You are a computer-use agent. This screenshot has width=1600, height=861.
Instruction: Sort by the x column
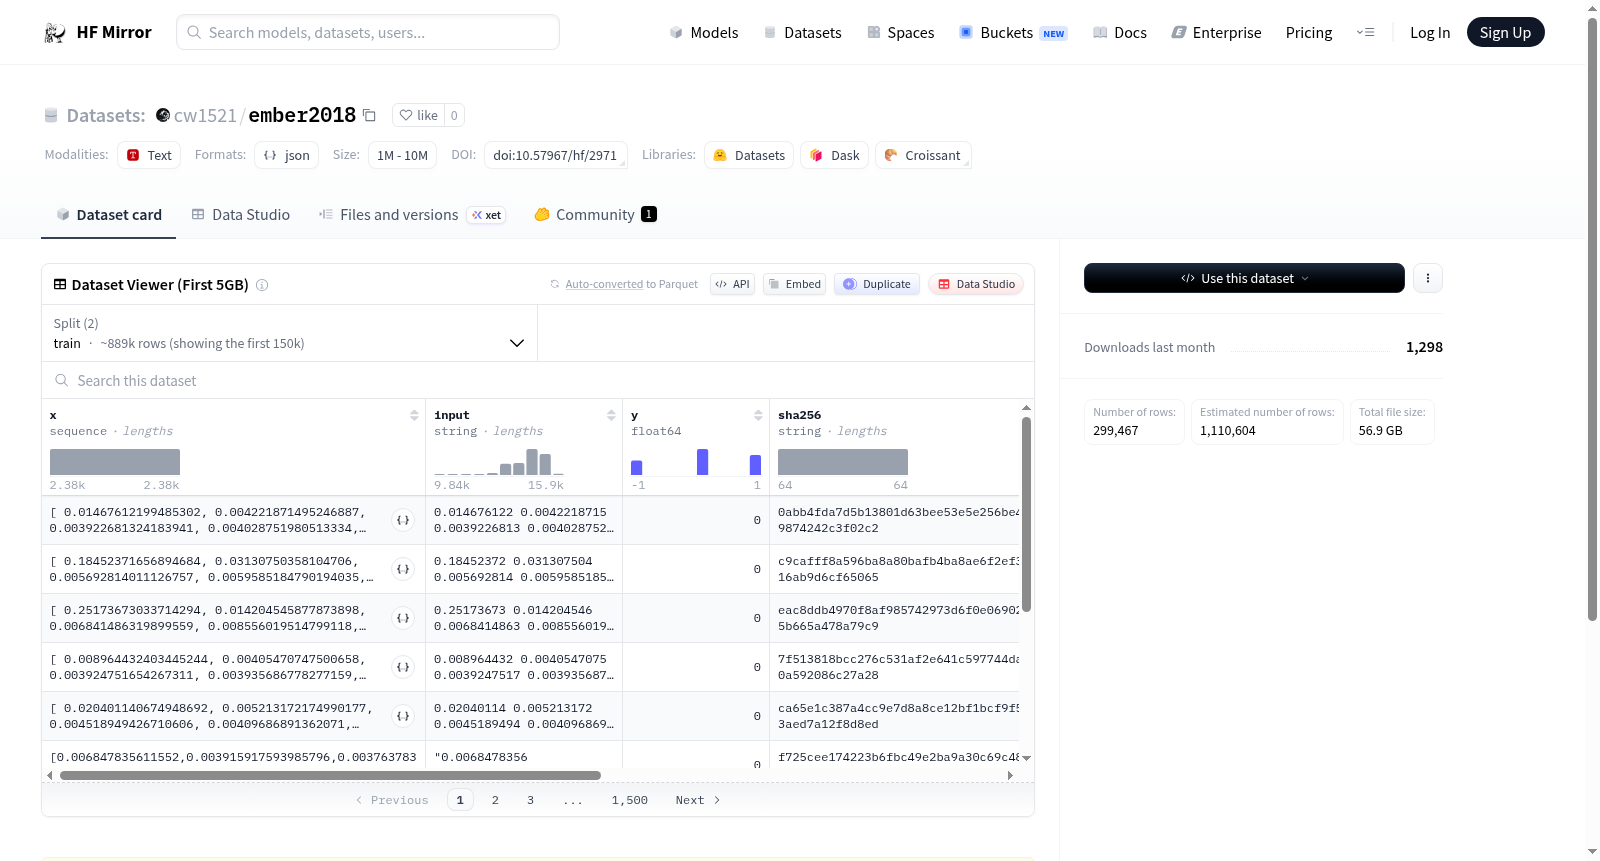pyautogui.click(x=414, y=415)
